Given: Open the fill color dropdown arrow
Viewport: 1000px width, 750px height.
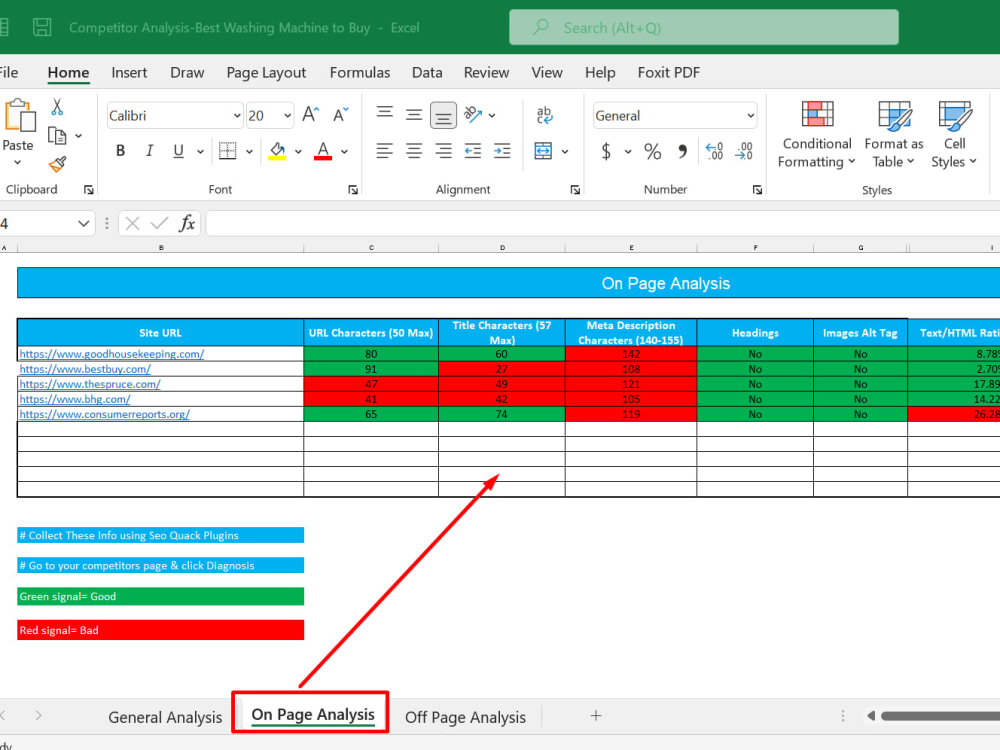Looking at the screenshot, I should tap(298, 152).
